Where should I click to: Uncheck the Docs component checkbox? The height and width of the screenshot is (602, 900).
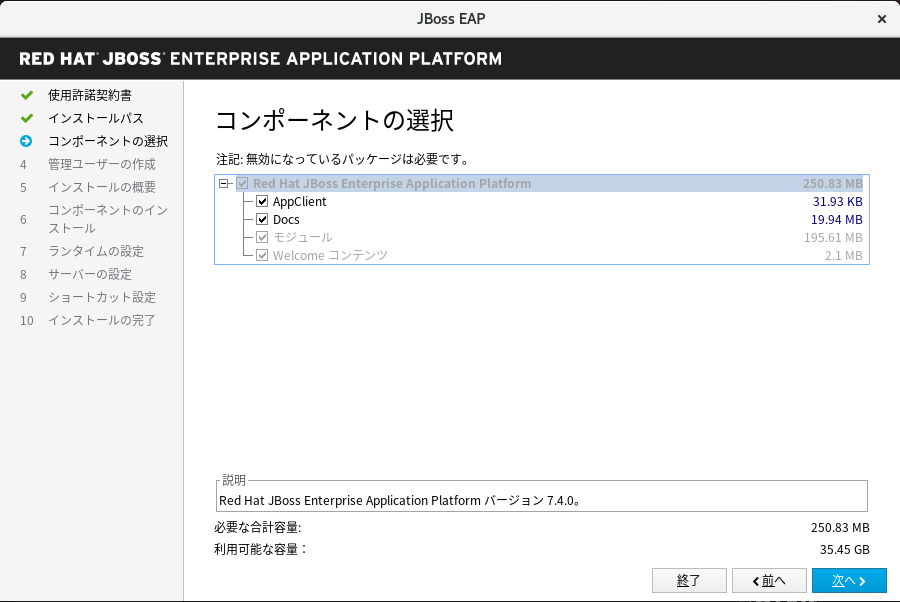pyautogui.click(x=262, y=219)
